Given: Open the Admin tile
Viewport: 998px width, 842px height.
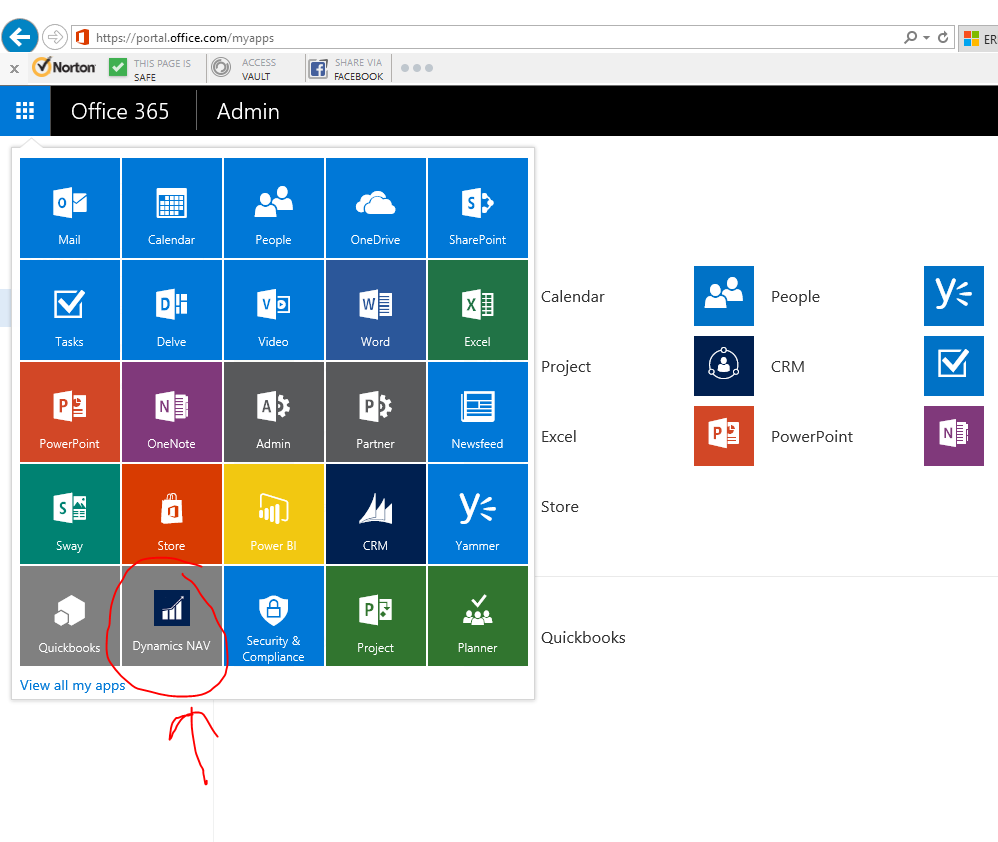Looking at the screenshot, I should pos(274,412).
